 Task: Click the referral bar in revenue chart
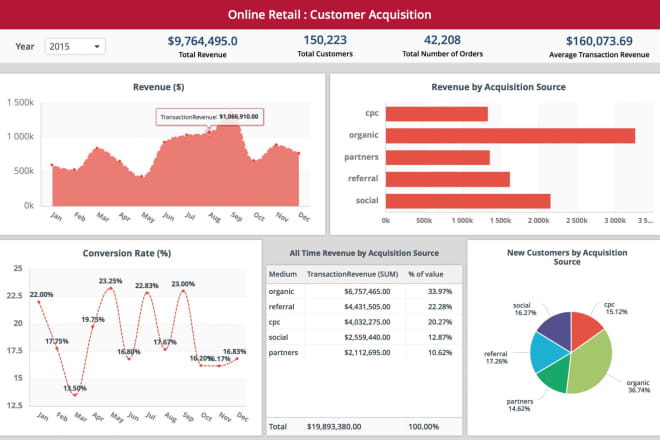pos(447,179)
